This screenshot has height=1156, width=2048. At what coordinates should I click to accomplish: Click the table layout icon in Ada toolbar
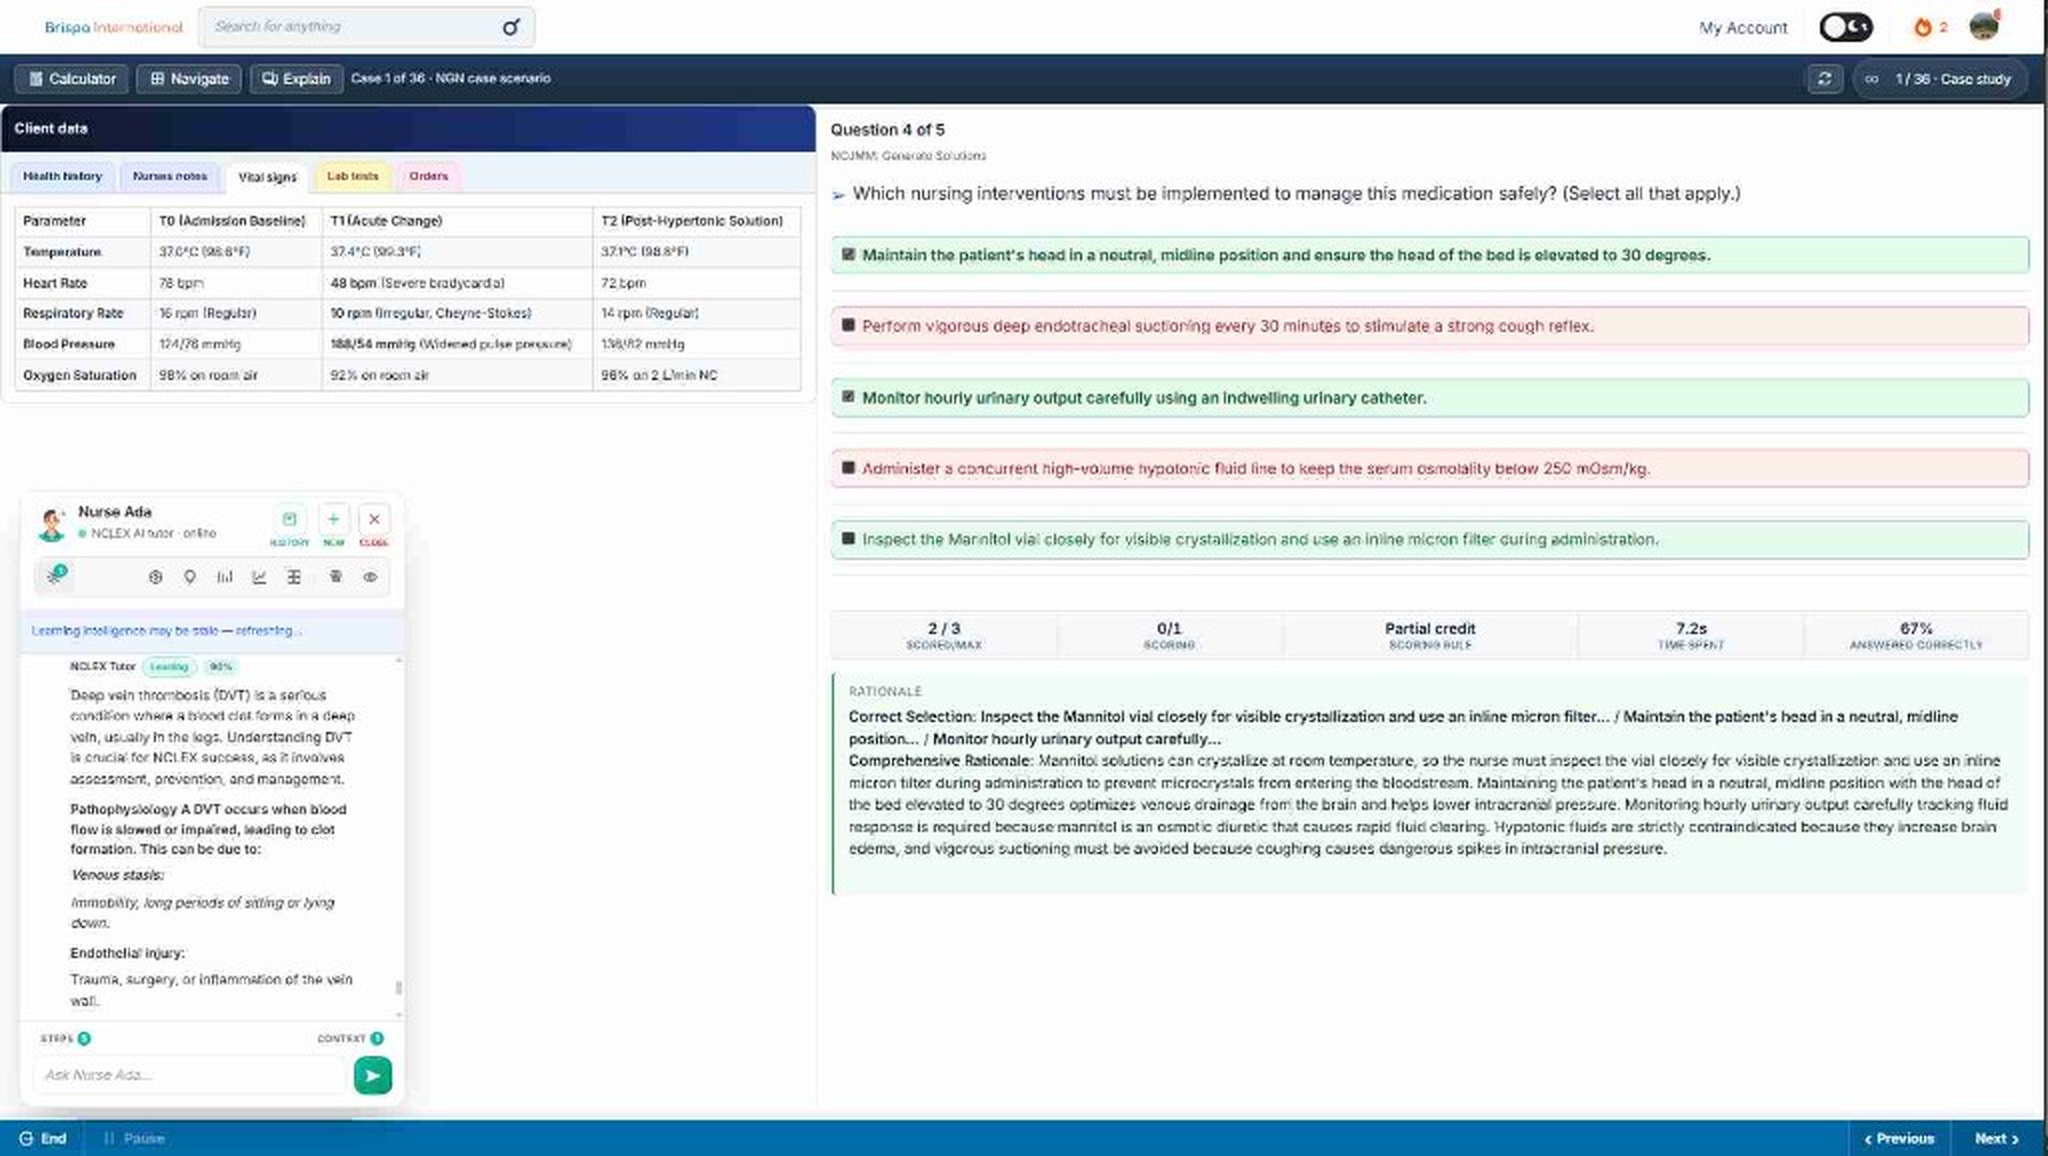294,577
